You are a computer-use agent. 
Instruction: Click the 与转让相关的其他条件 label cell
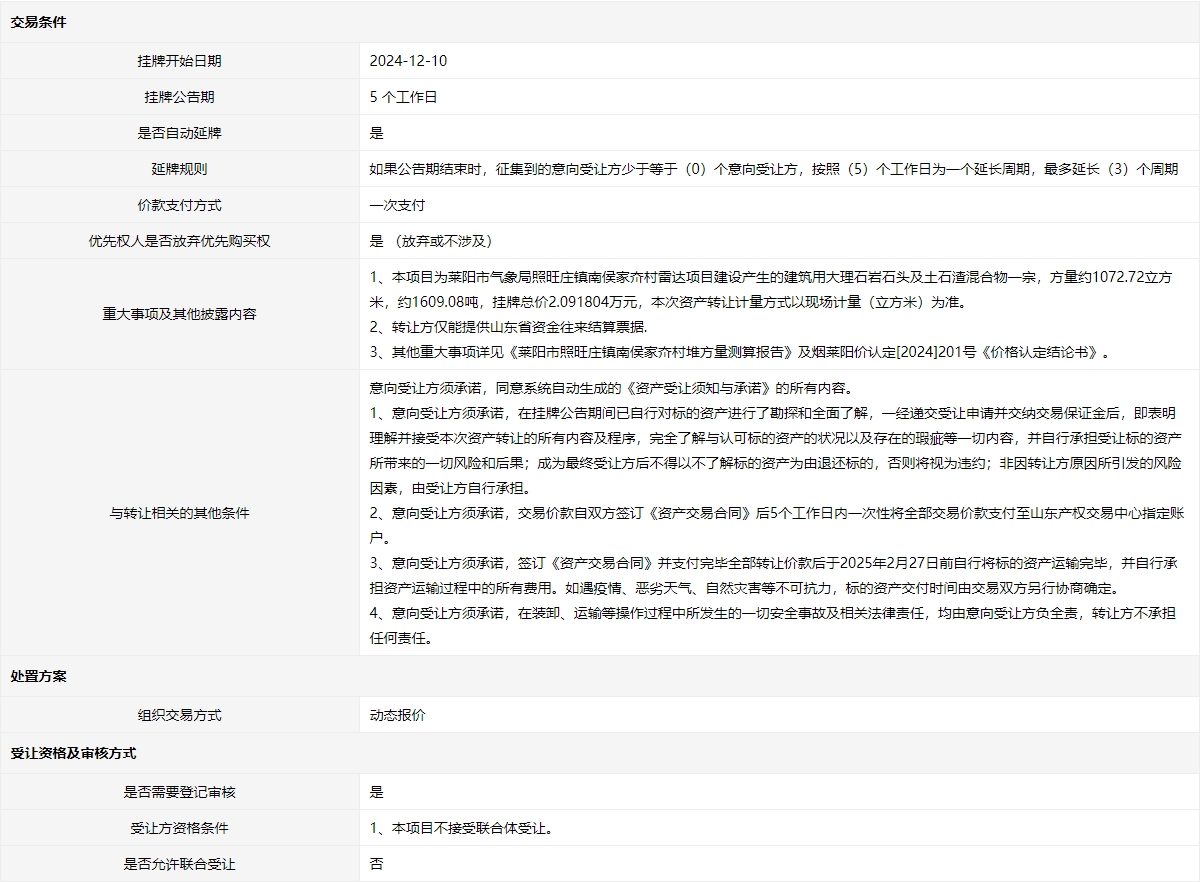coord(179,513)
